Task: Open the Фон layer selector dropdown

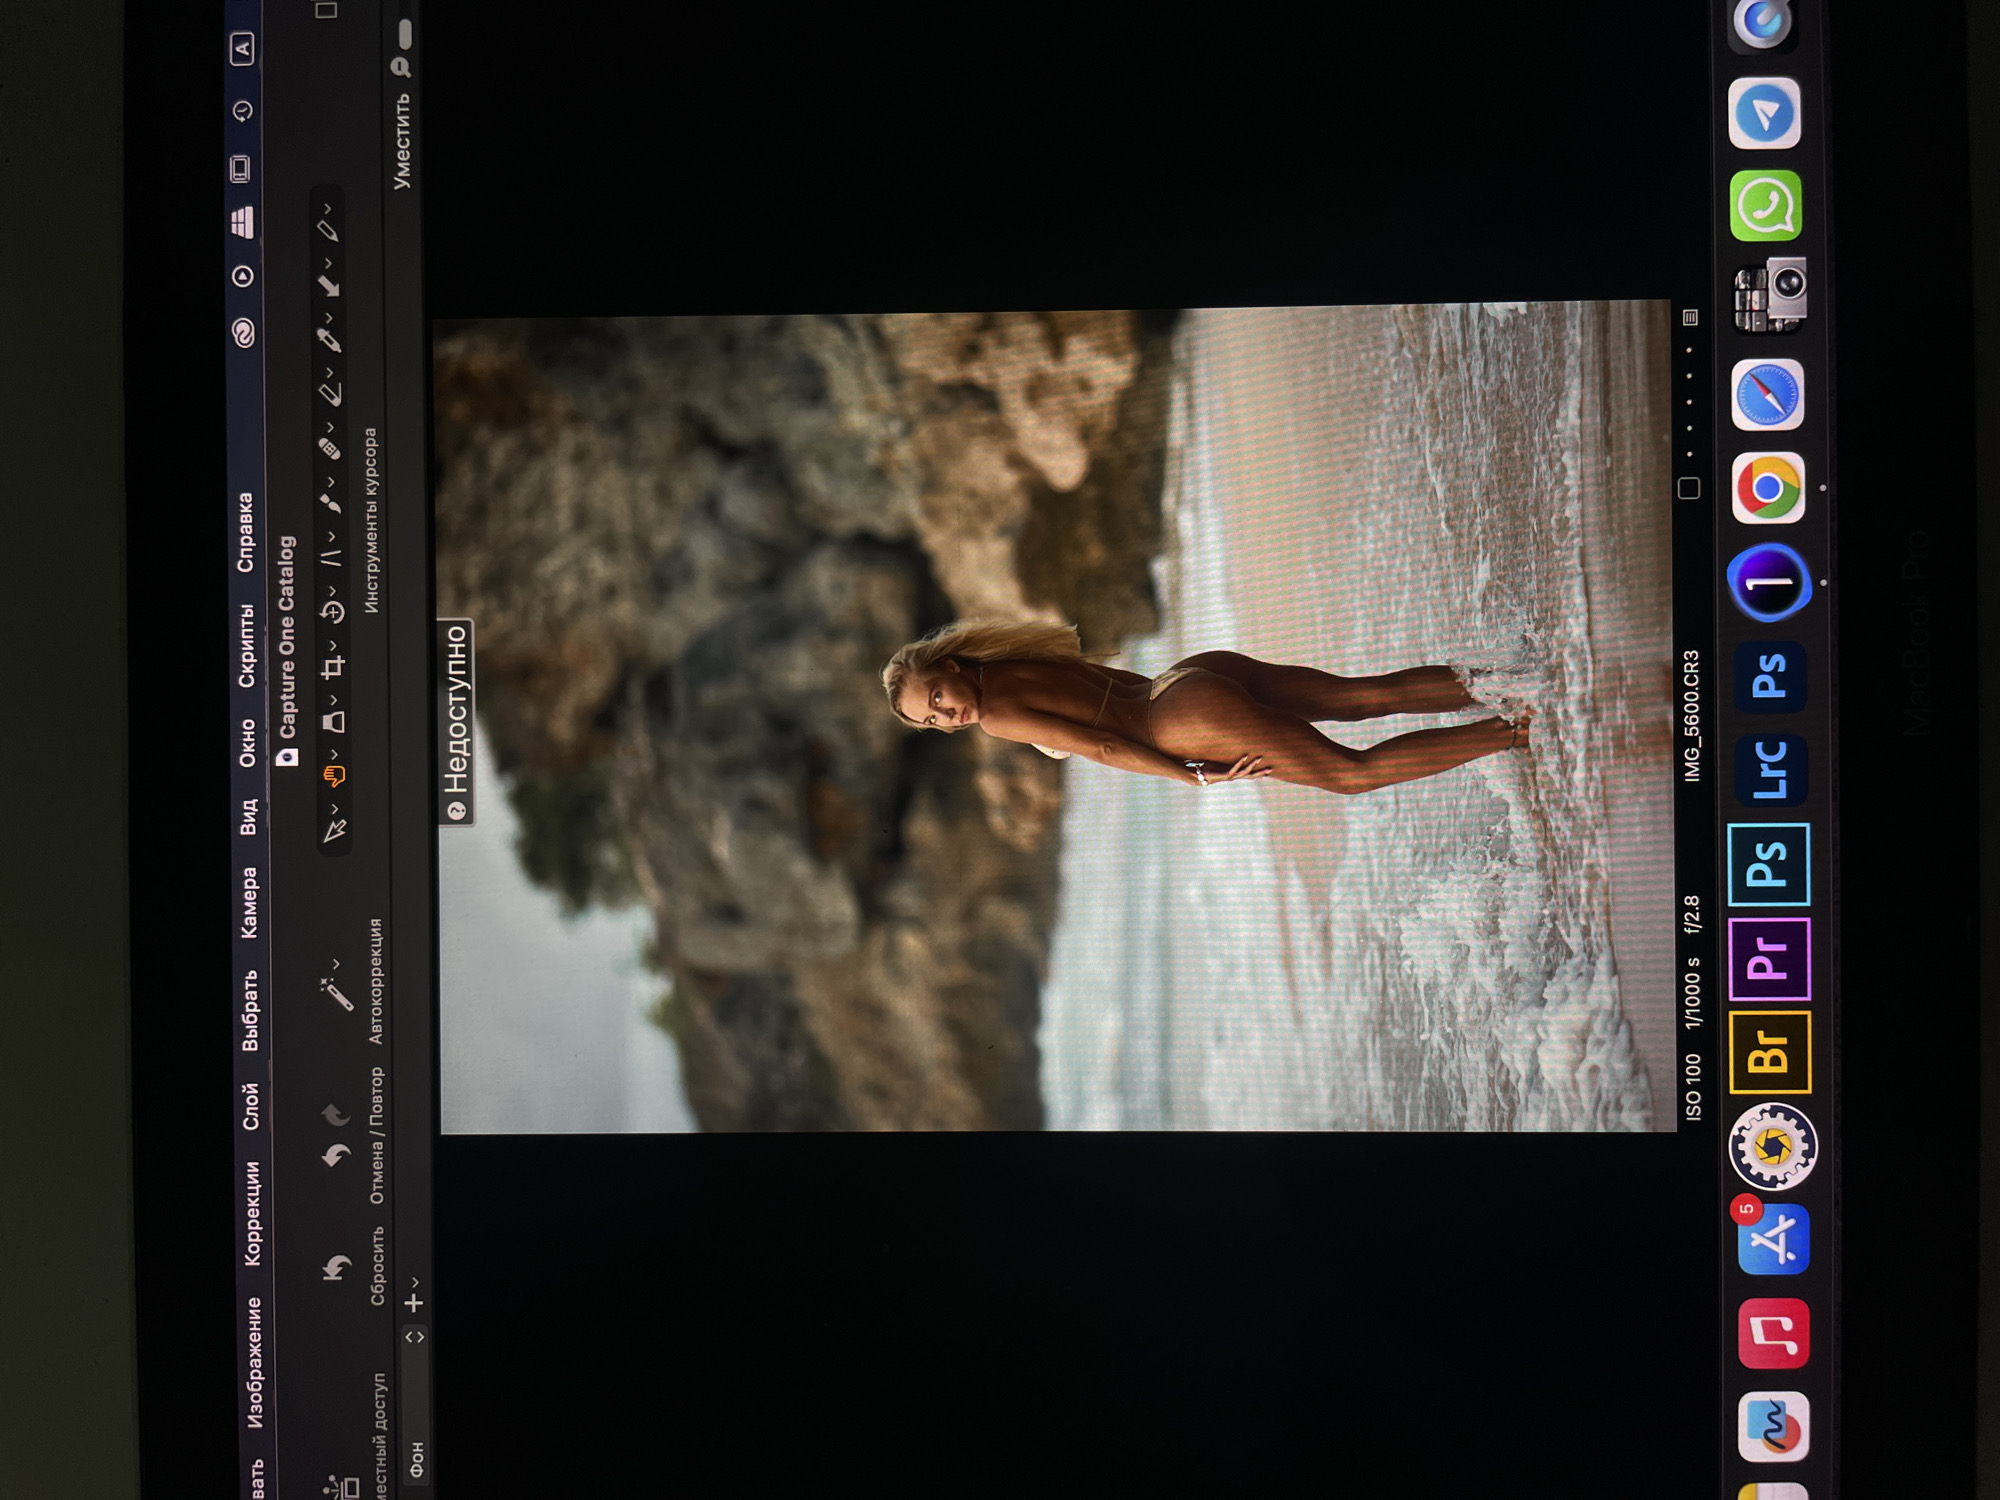Action: [x=415, y=1405]
